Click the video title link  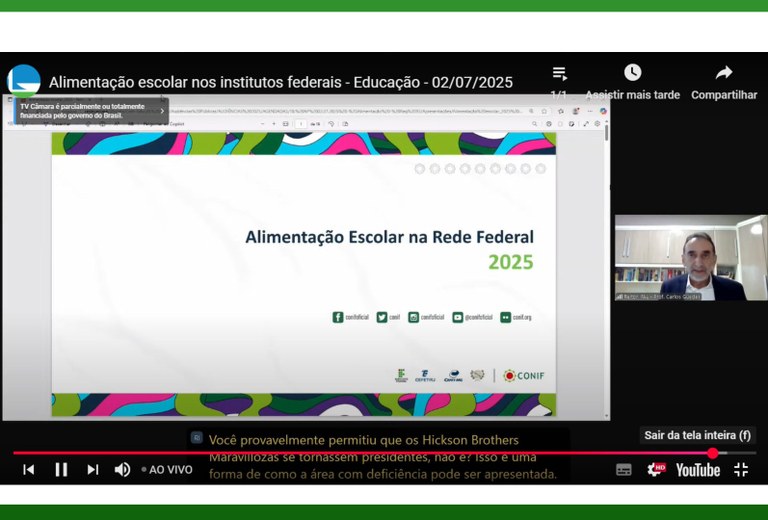(x=280, y=82)
